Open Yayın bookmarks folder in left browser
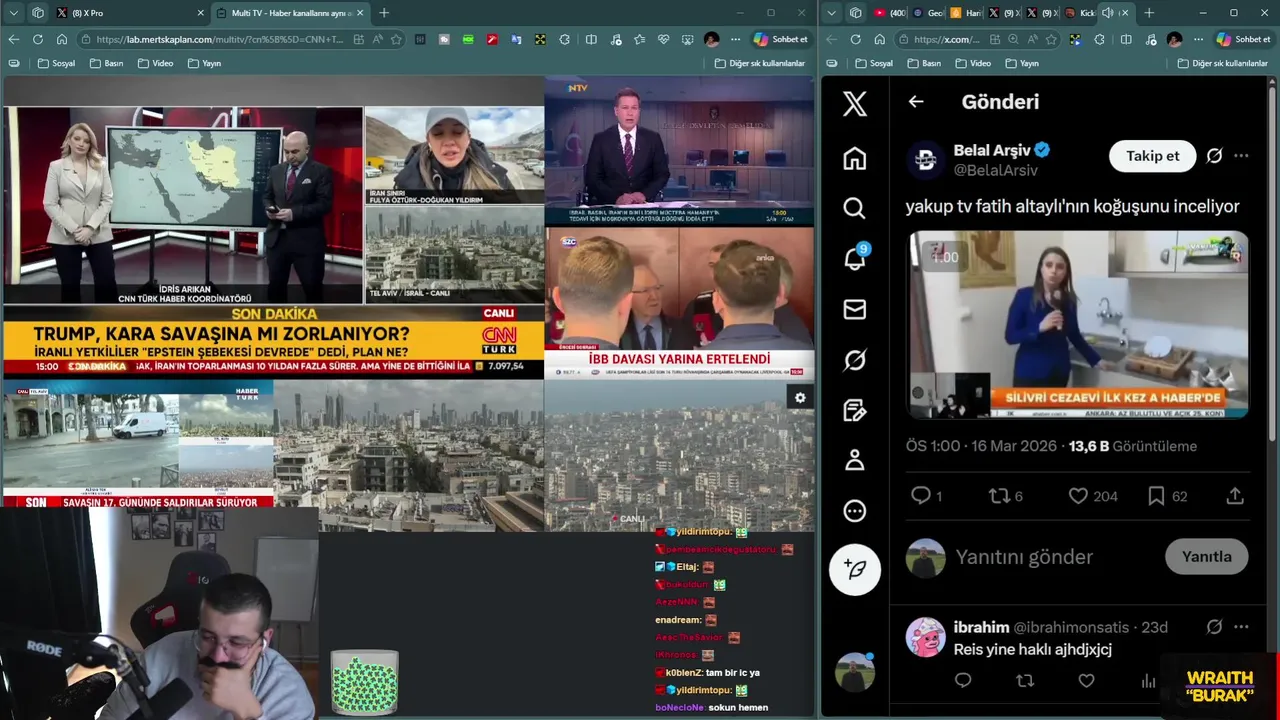The height and width of the screenshot is (720, 1280). click(204, 63)
